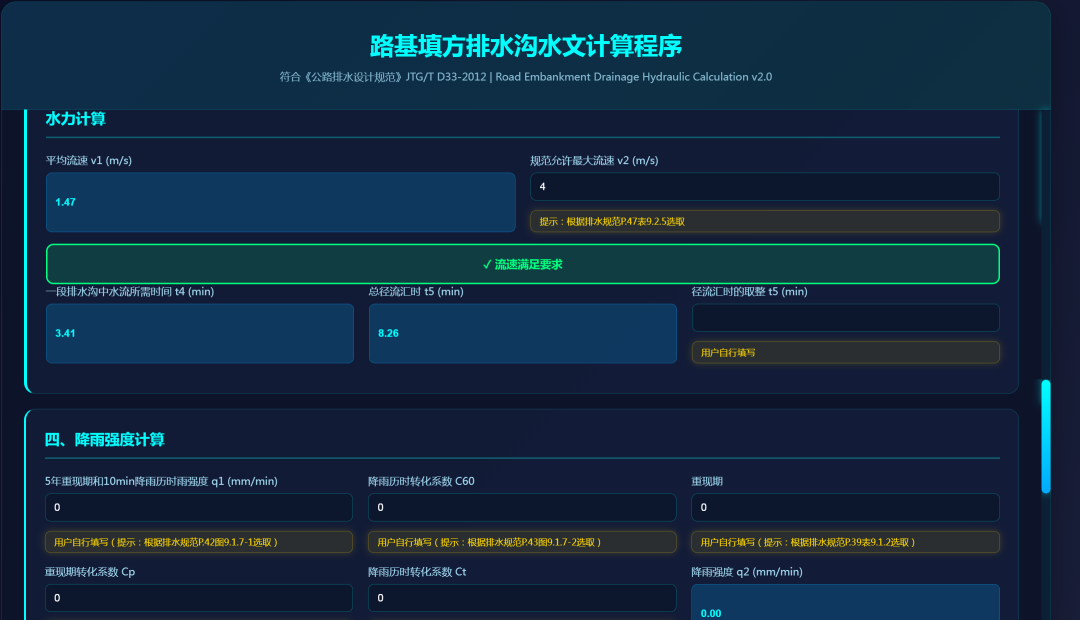The height and width of the screenshot is (620, 1080).
Task: Select the 降雨强度 q2 result box
Action: tap(845, 604)
